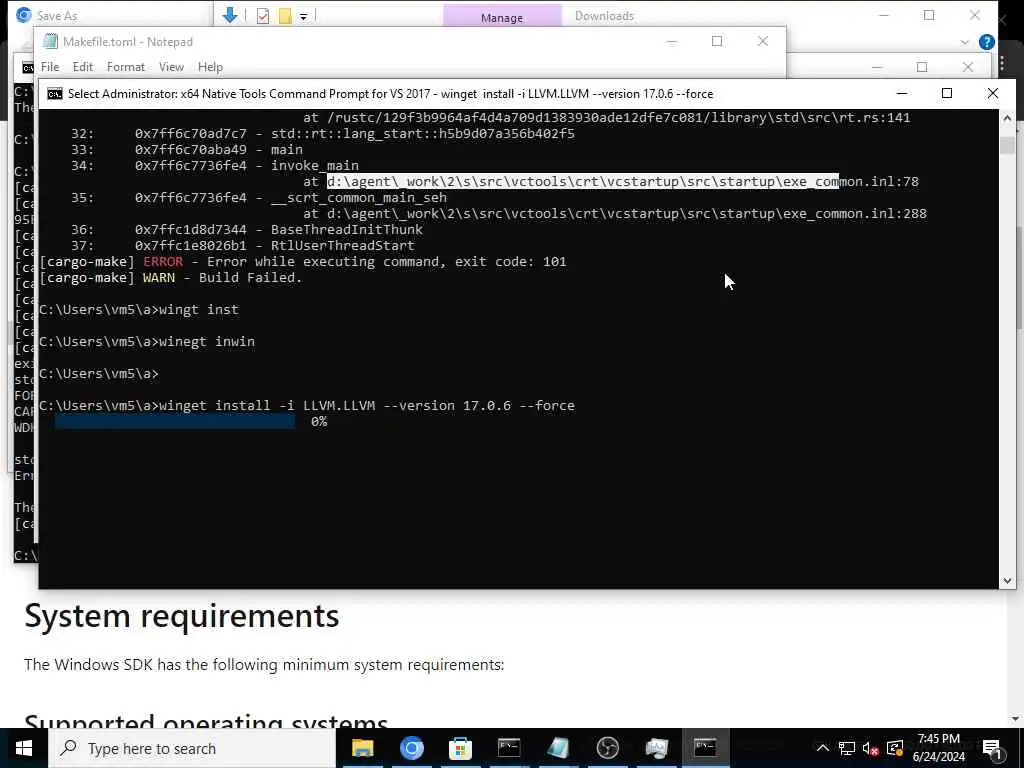Open the Windows Start menu
Image resolution: width=1024 pixels, height=768 pixels.
pyautogui.click(x=24, y=748)
